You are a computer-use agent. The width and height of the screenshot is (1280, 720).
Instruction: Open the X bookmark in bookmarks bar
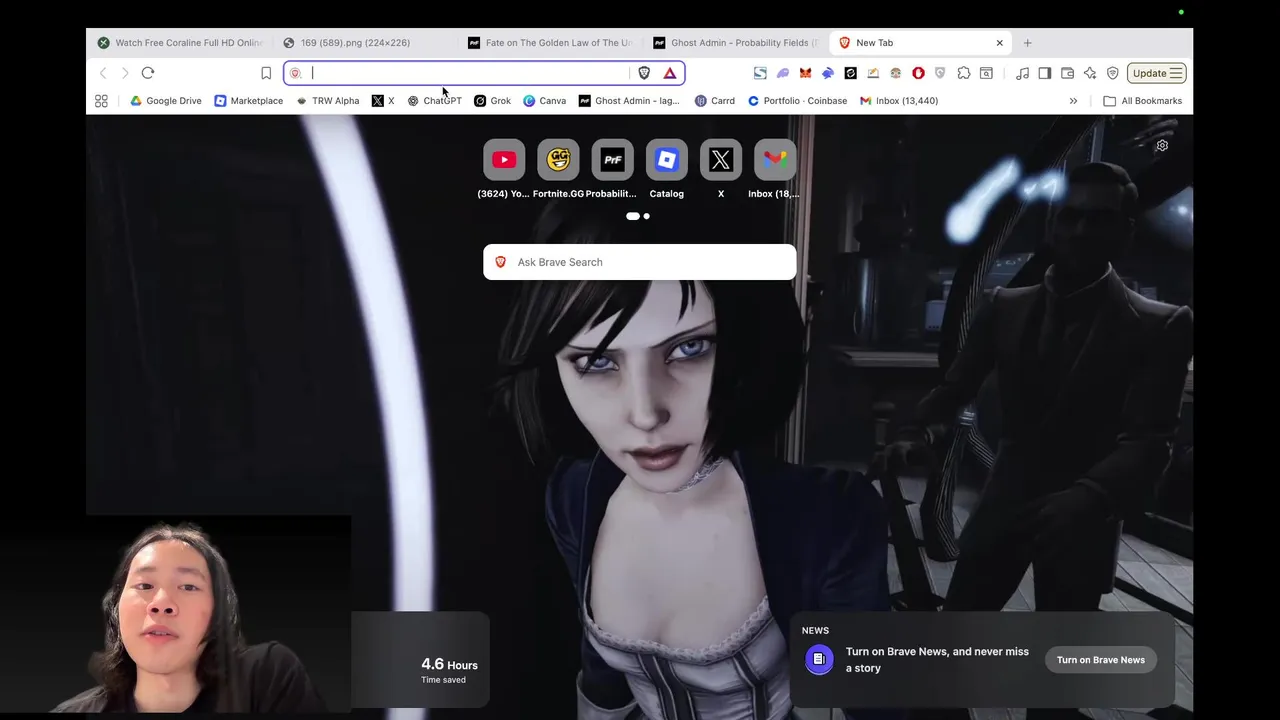(x=383, y=101)
